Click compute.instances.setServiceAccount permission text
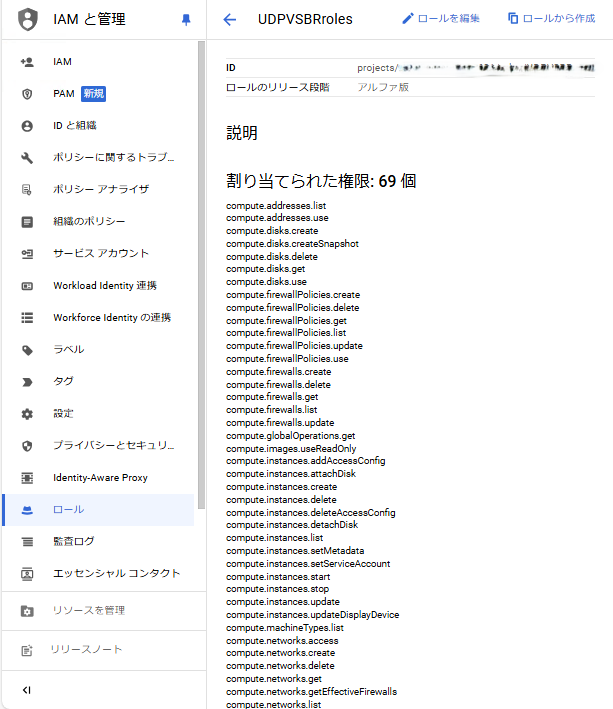The width and height of the screenshot is (613, 709). point(308,564)
